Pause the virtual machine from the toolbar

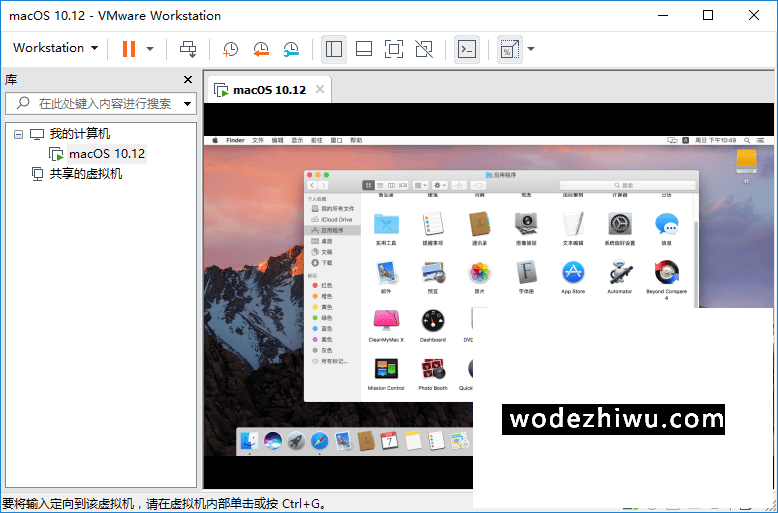(129, 49)
